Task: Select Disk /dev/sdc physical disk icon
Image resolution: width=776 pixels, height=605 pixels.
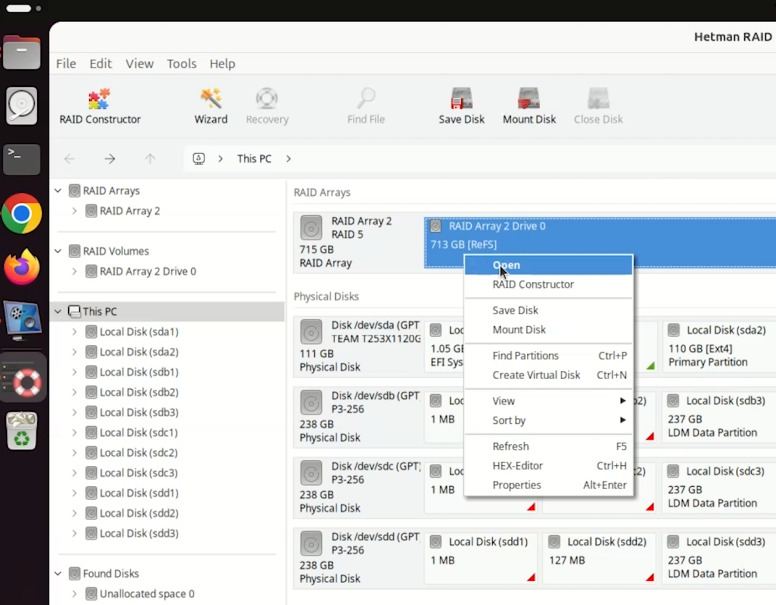Action: pyautogui.click(x=311, y=473)
